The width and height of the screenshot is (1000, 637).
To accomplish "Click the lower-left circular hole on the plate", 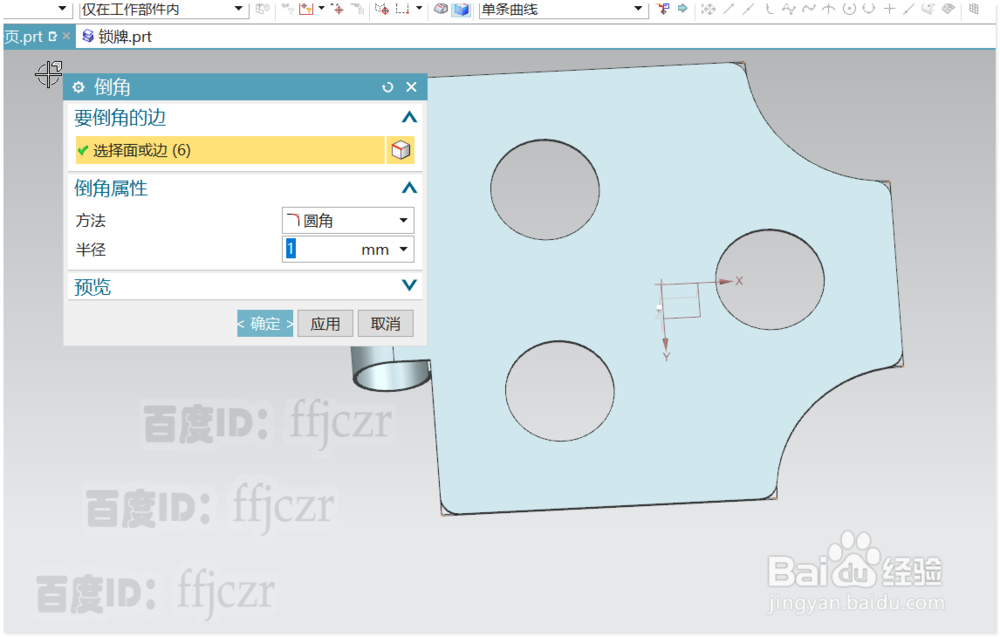I will [560, 391].
